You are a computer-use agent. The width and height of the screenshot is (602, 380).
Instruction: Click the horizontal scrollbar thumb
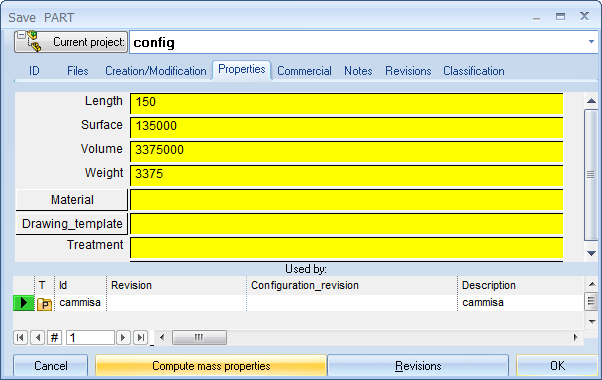tap(199, 338)
